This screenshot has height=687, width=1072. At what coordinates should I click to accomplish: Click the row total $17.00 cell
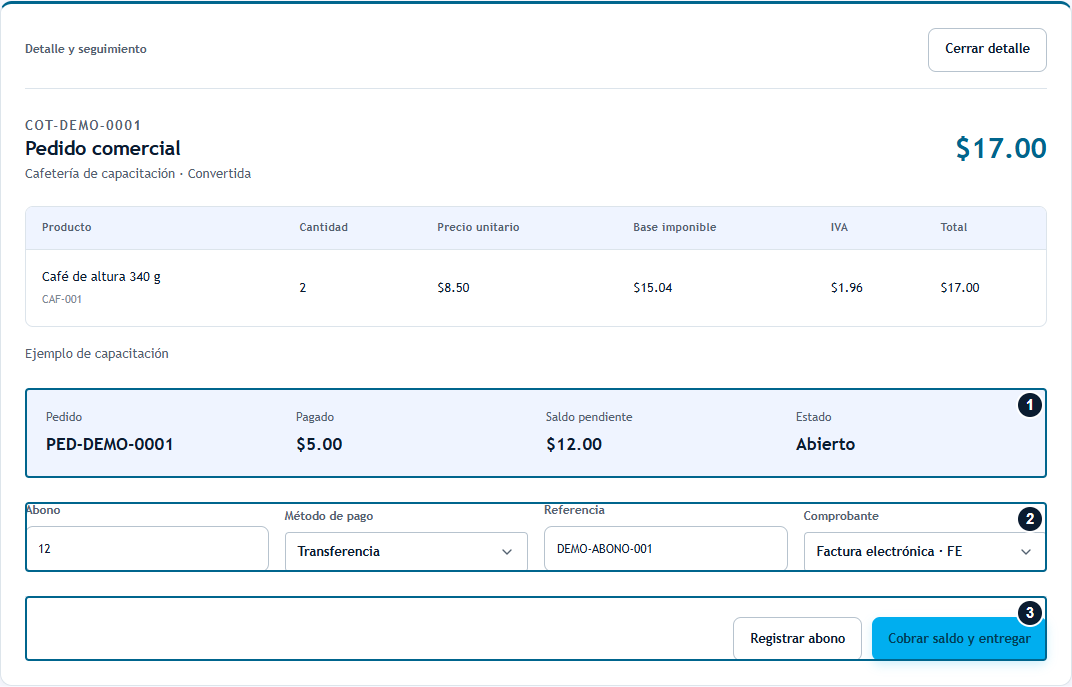(959, 288)
